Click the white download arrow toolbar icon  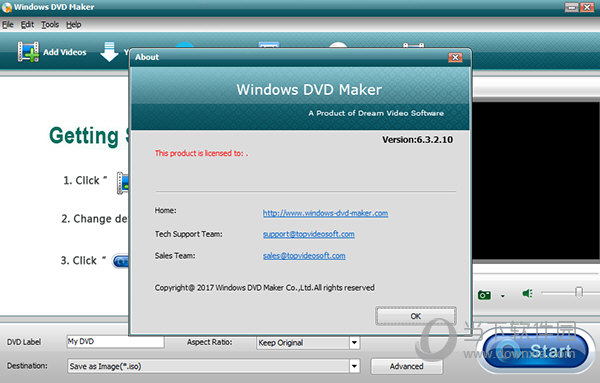tap(109, 52)
